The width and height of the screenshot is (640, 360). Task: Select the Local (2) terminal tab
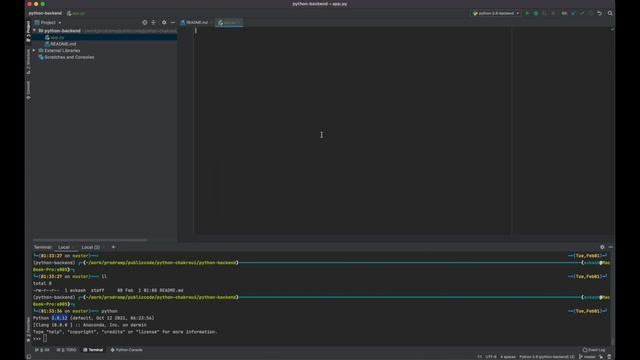coord(91,247)
